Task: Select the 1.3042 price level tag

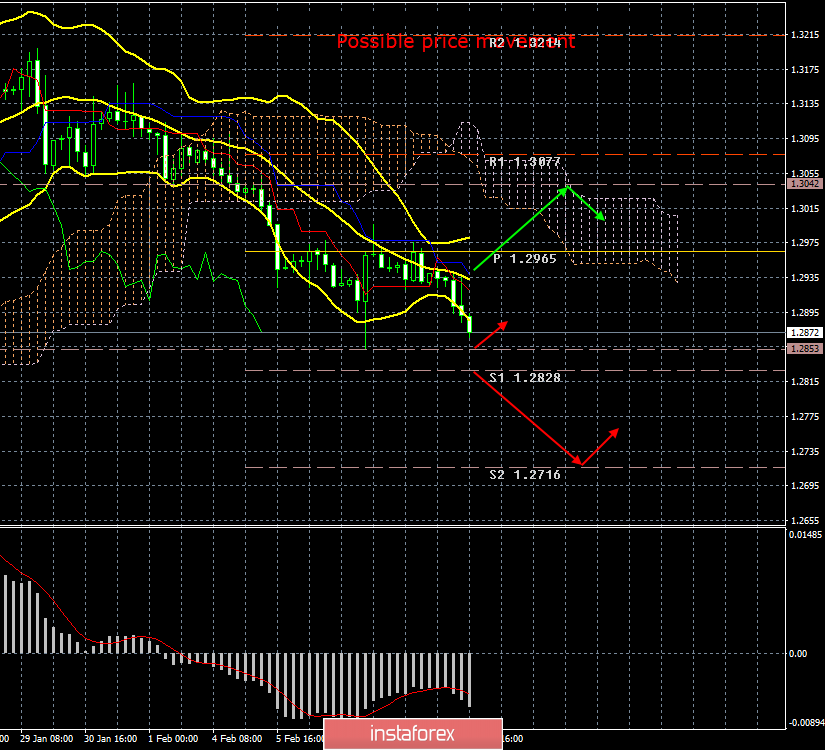Action: pyautogui.click(x=804, y=184)
